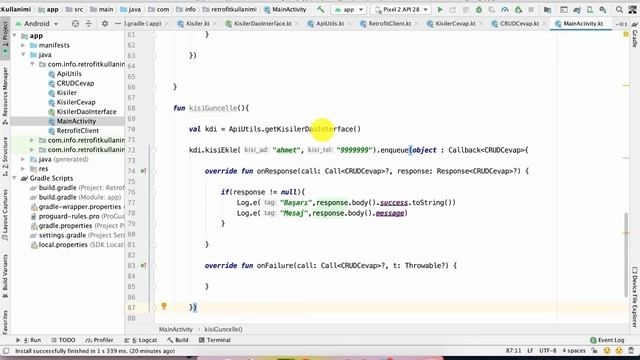Click the Scroll from Source target icon

(75, 24)
